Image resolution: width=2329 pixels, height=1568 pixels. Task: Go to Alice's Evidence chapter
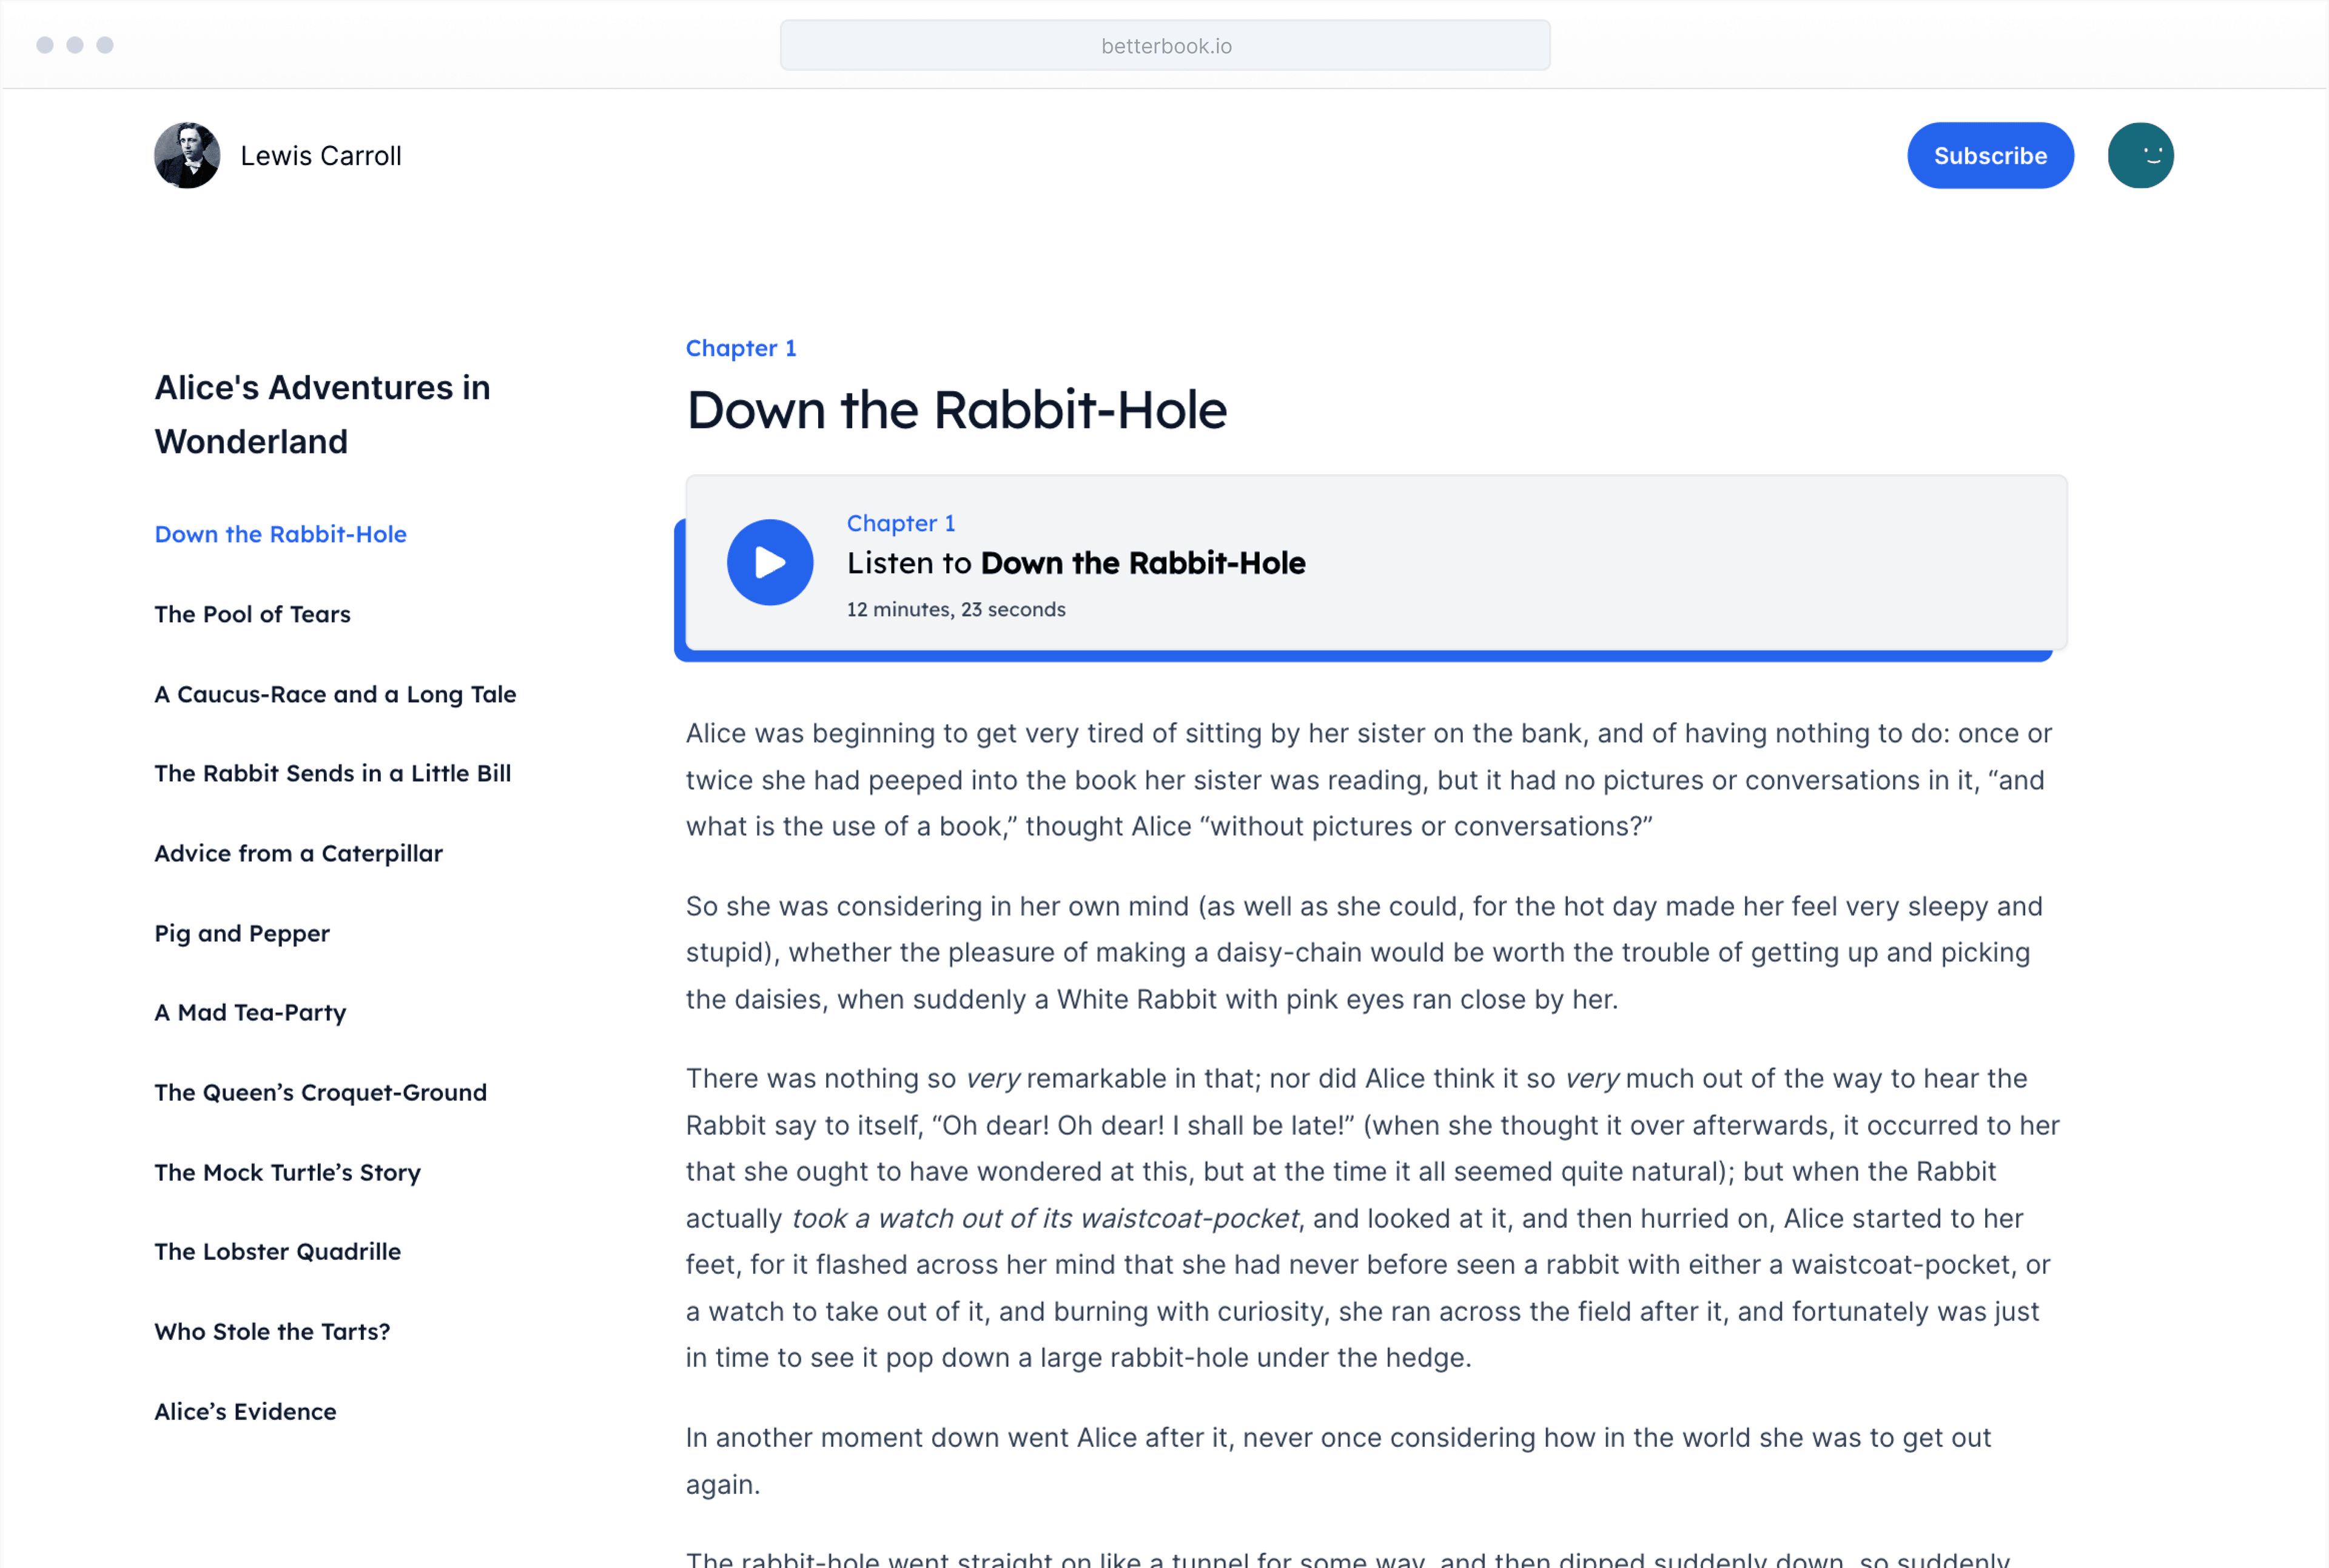click(x=245, y=1411)
